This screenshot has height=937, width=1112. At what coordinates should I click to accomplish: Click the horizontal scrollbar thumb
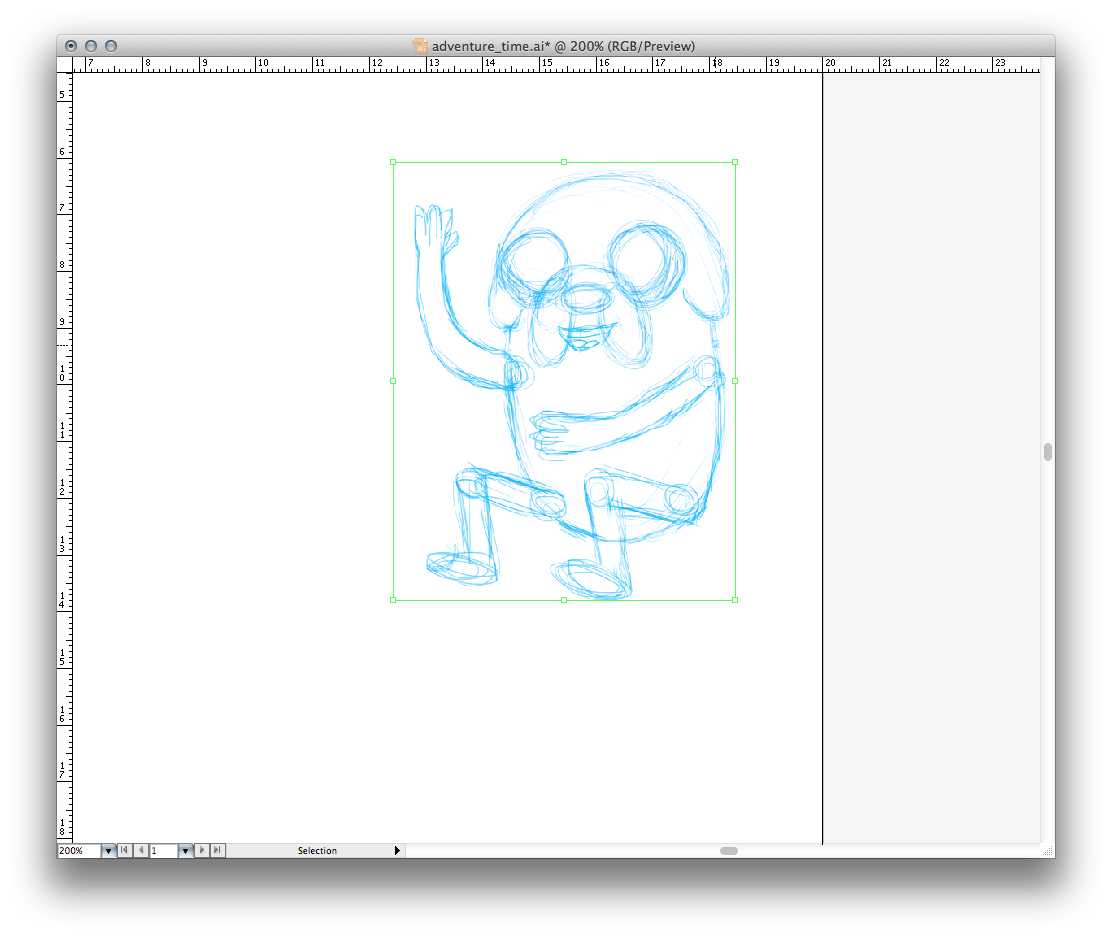point(729,851)
